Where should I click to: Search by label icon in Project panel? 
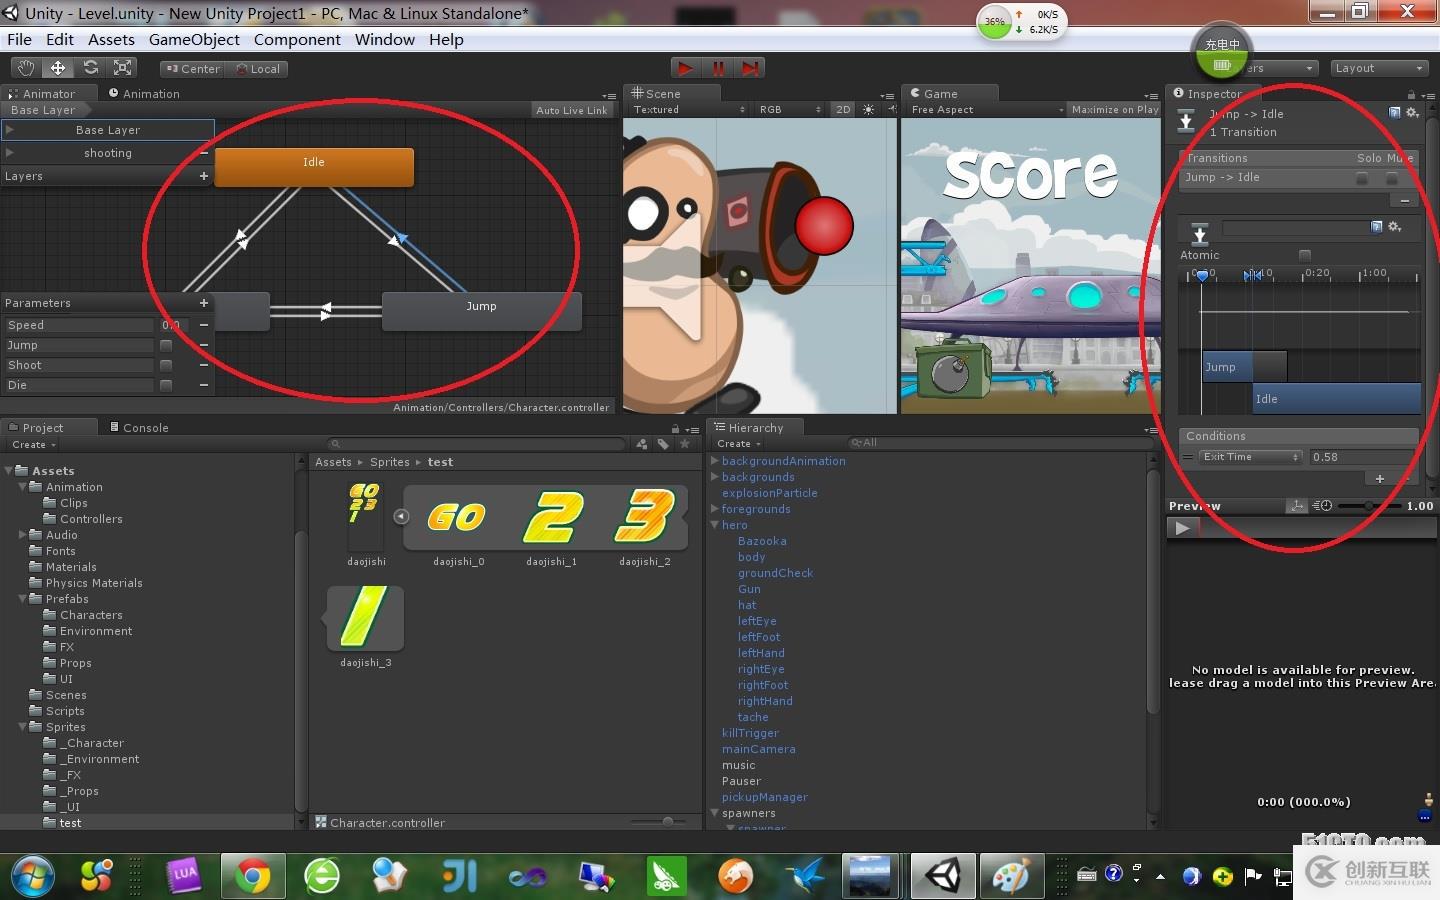point(663,444)
